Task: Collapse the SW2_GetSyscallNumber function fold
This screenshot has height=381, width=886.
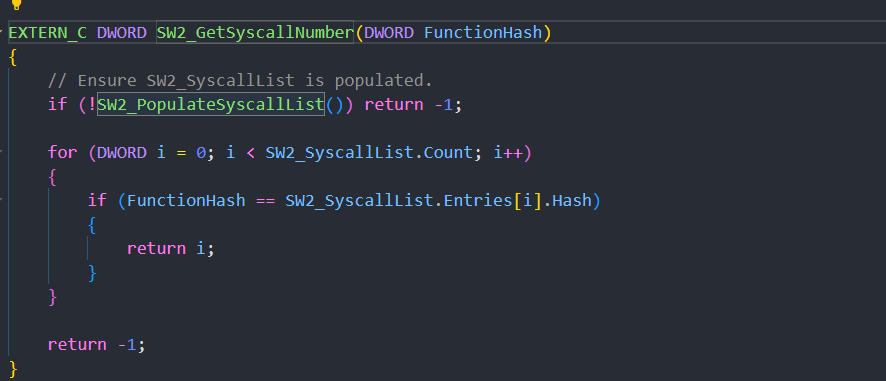Action: pyautogui.click(x=2, y=29)
